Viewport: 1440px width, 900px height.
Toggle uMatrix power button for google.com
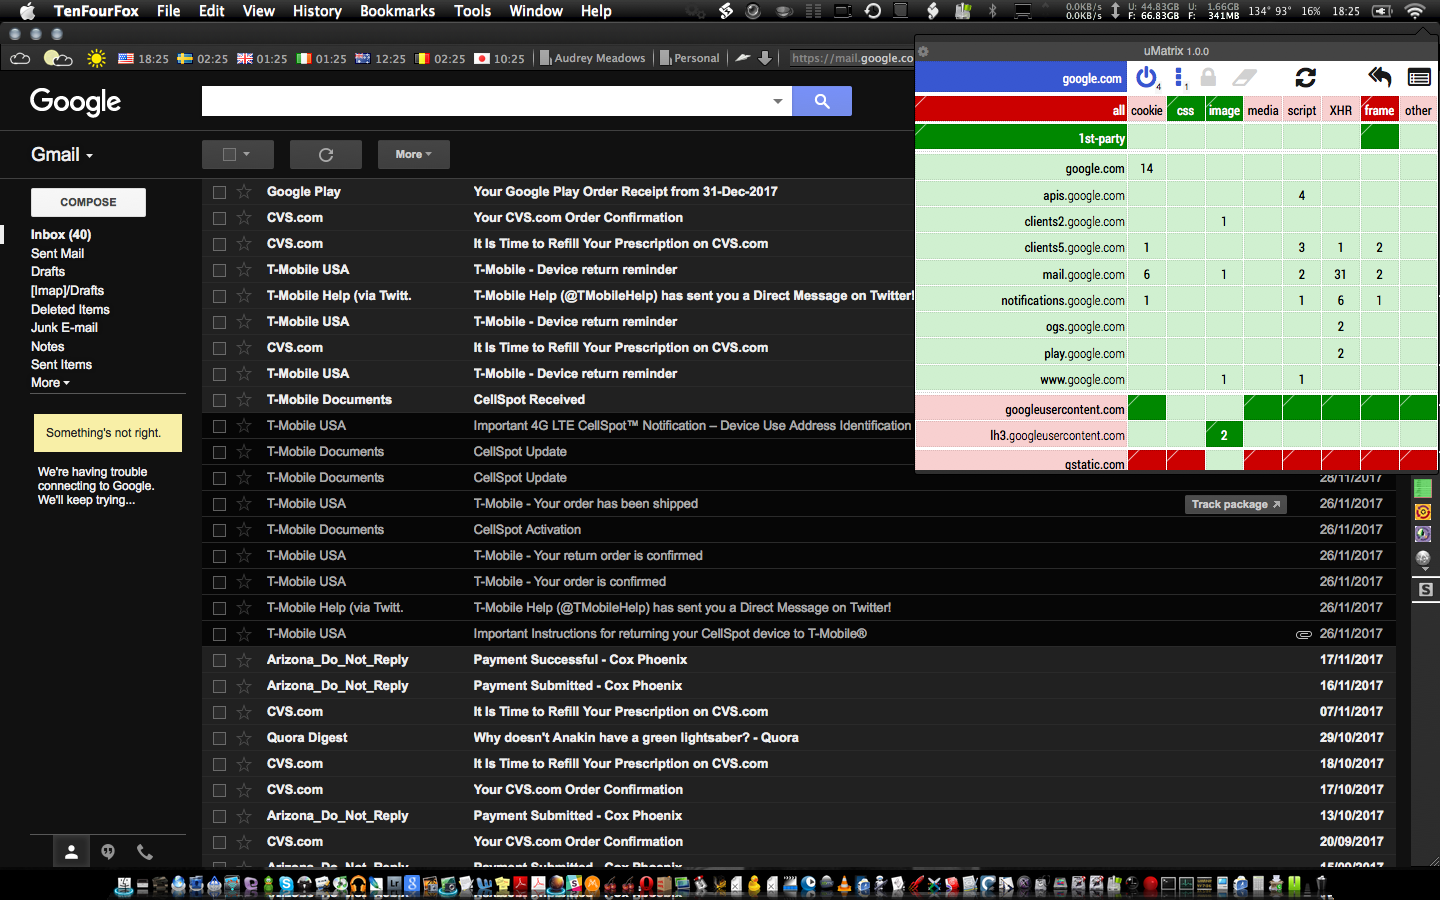tap(1146, 77)
